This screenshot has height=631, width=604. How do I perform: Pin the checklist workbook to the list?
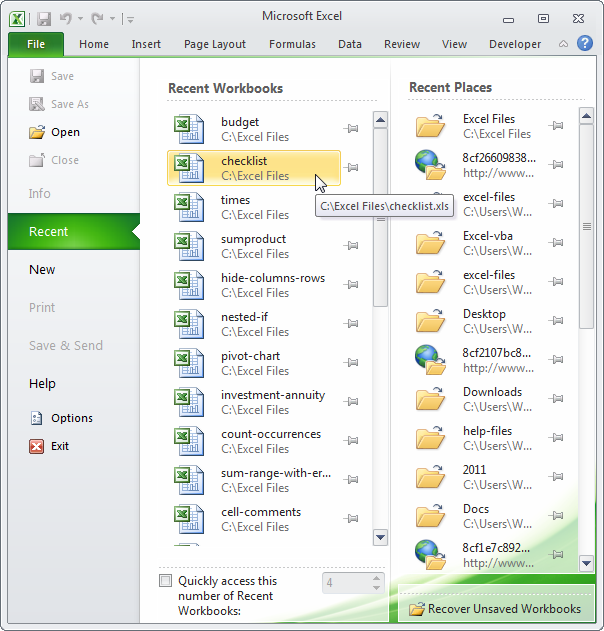pos(351,167)
